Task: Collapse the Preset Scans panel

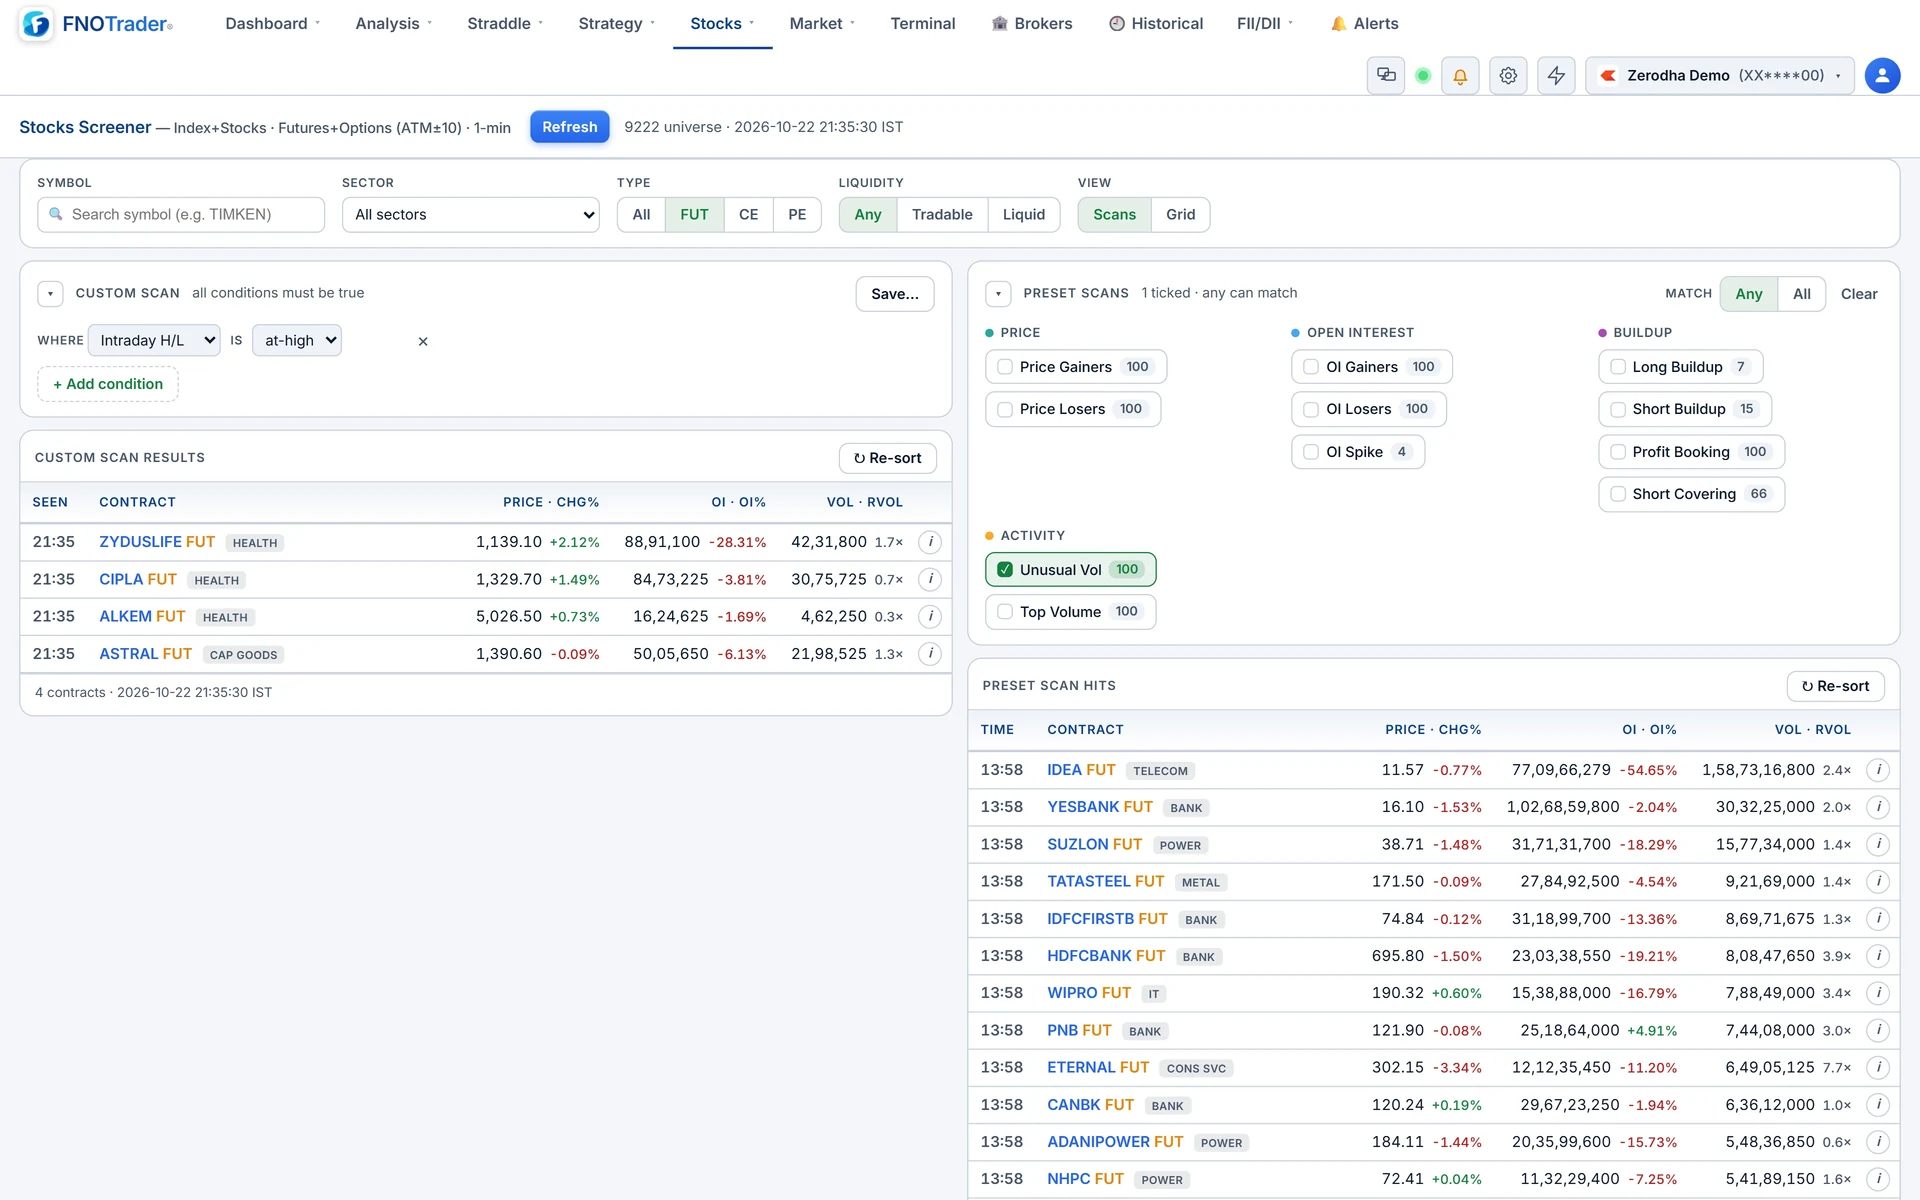Action: 998,294
